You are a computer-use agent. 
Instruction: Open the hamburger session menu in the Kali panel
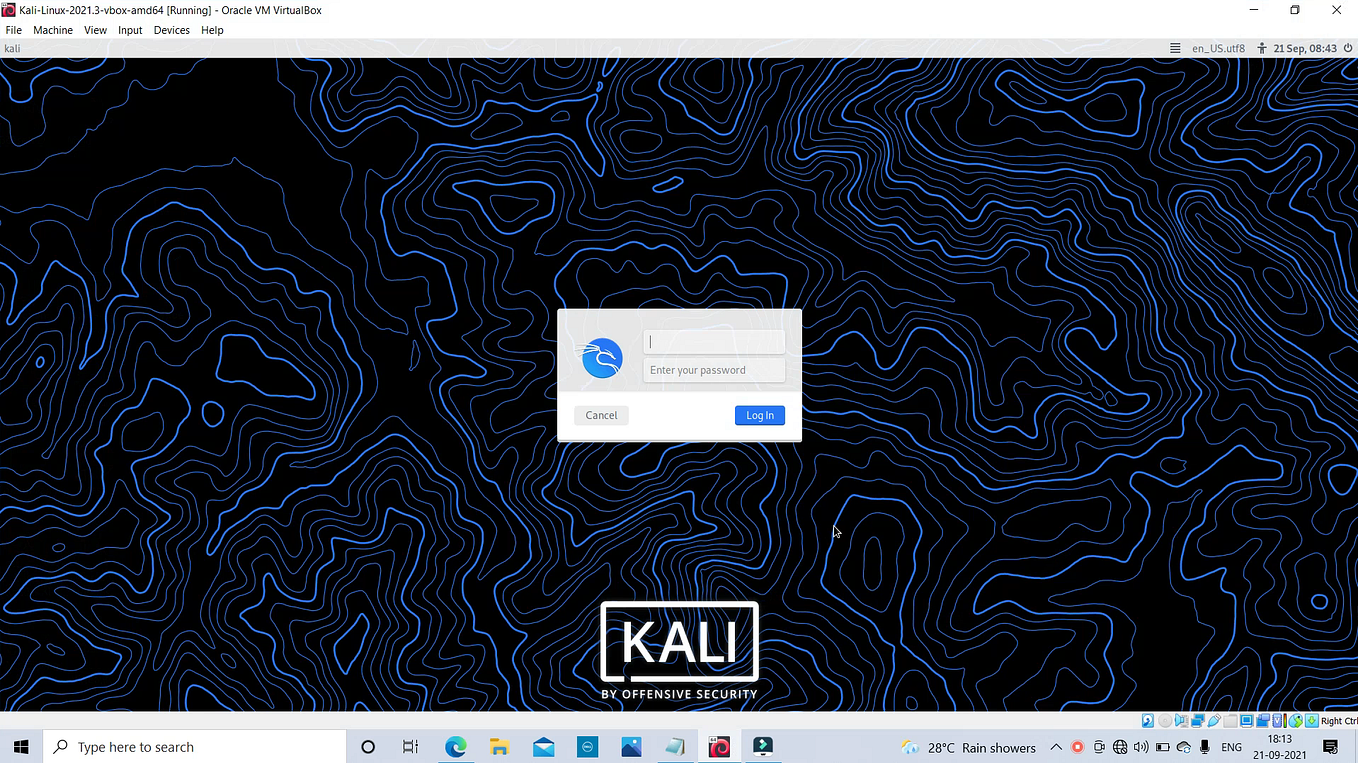tap(1174, 47)
